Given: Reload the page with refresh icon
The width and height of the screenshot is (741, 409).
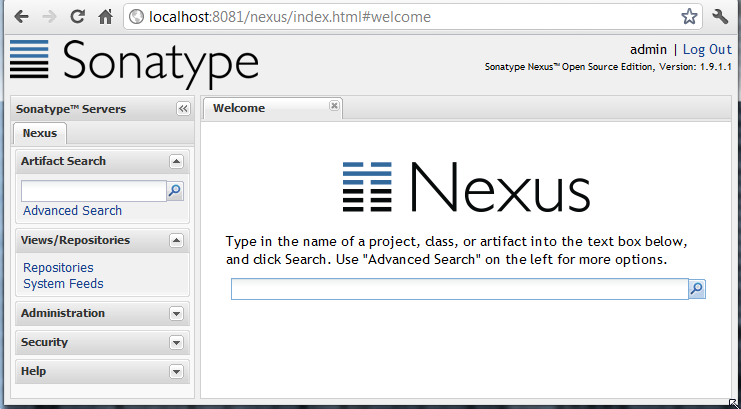Looking at the screenshot, I should (77, 17).
